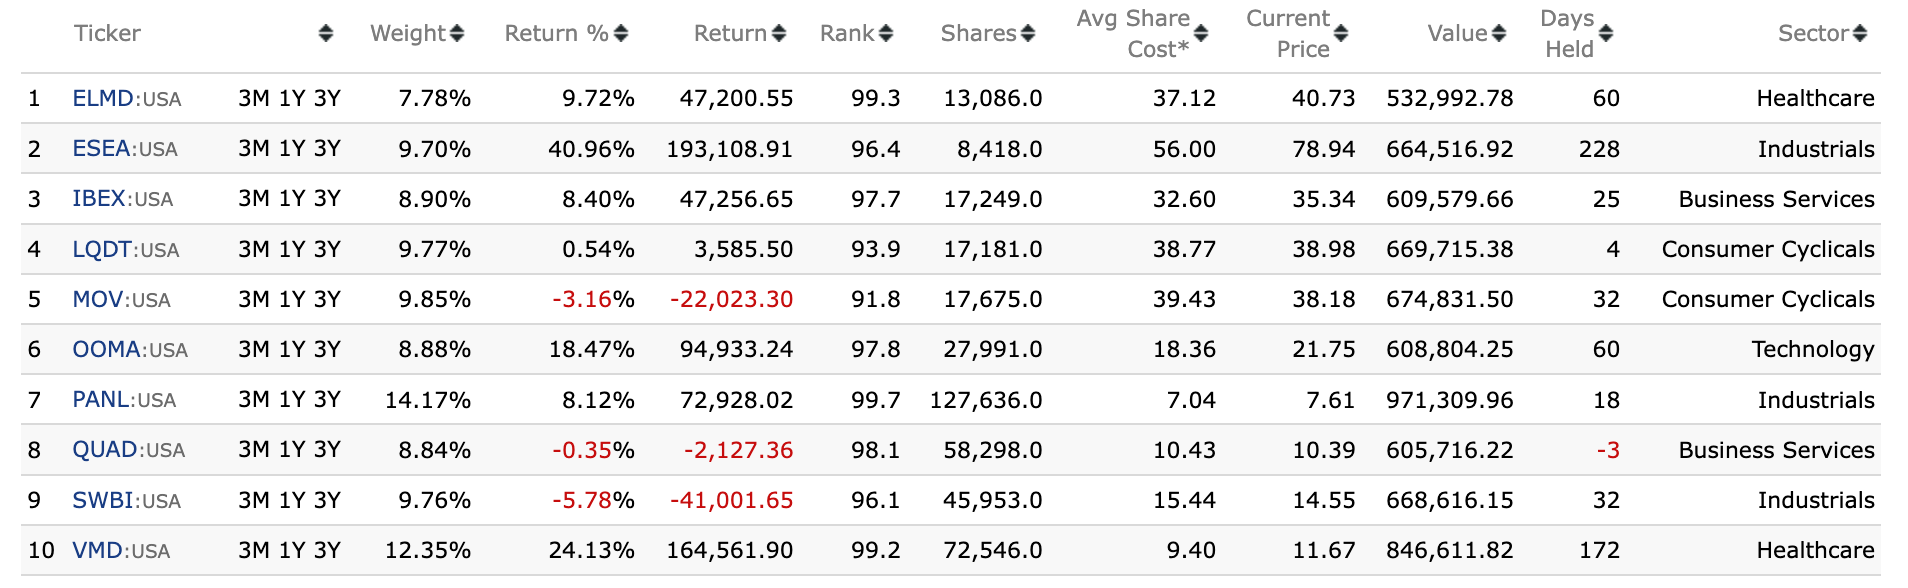Viewport: 1908px width, 588px height.
Task: Select QUAD return -2,127.36
Action: tap(739, 450)
